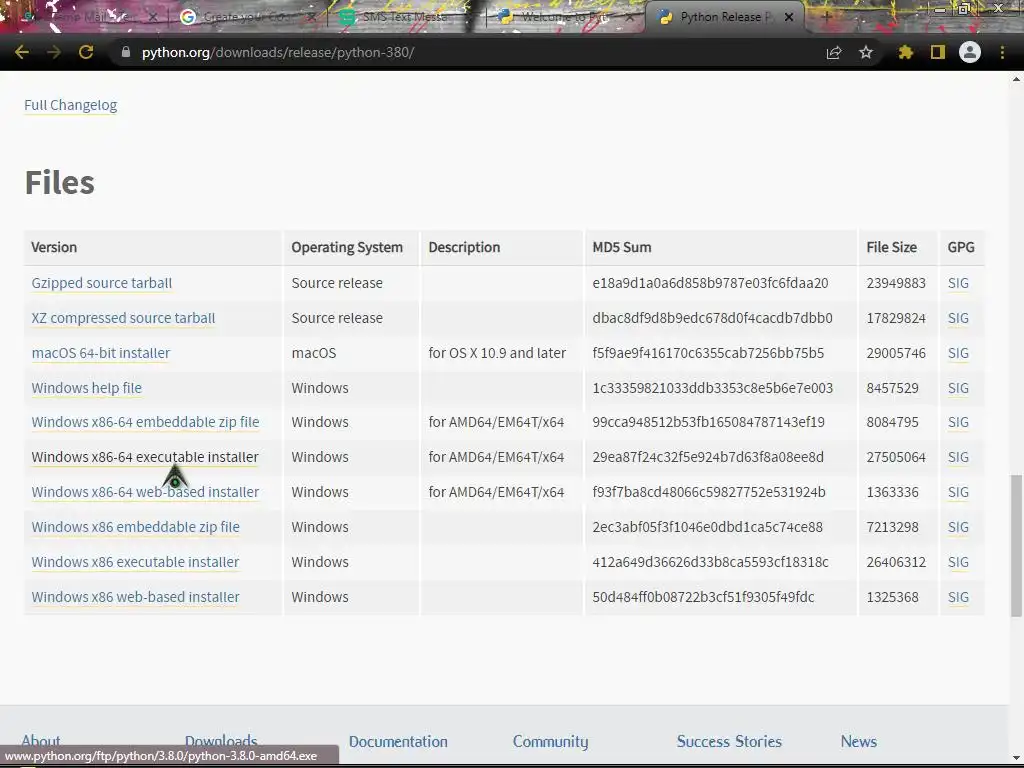Open SIG link for x86 executable installer
The height and width of the screenshot is (768, 1024).
click(x=958, y=562)
